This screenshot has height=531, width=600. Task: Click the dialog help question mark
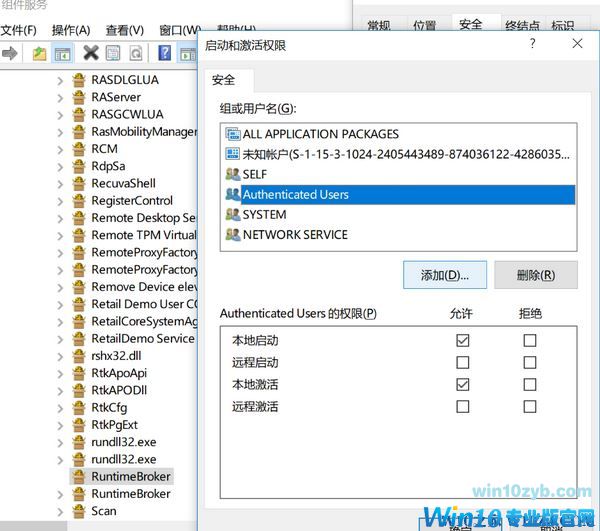click(532, 43)
